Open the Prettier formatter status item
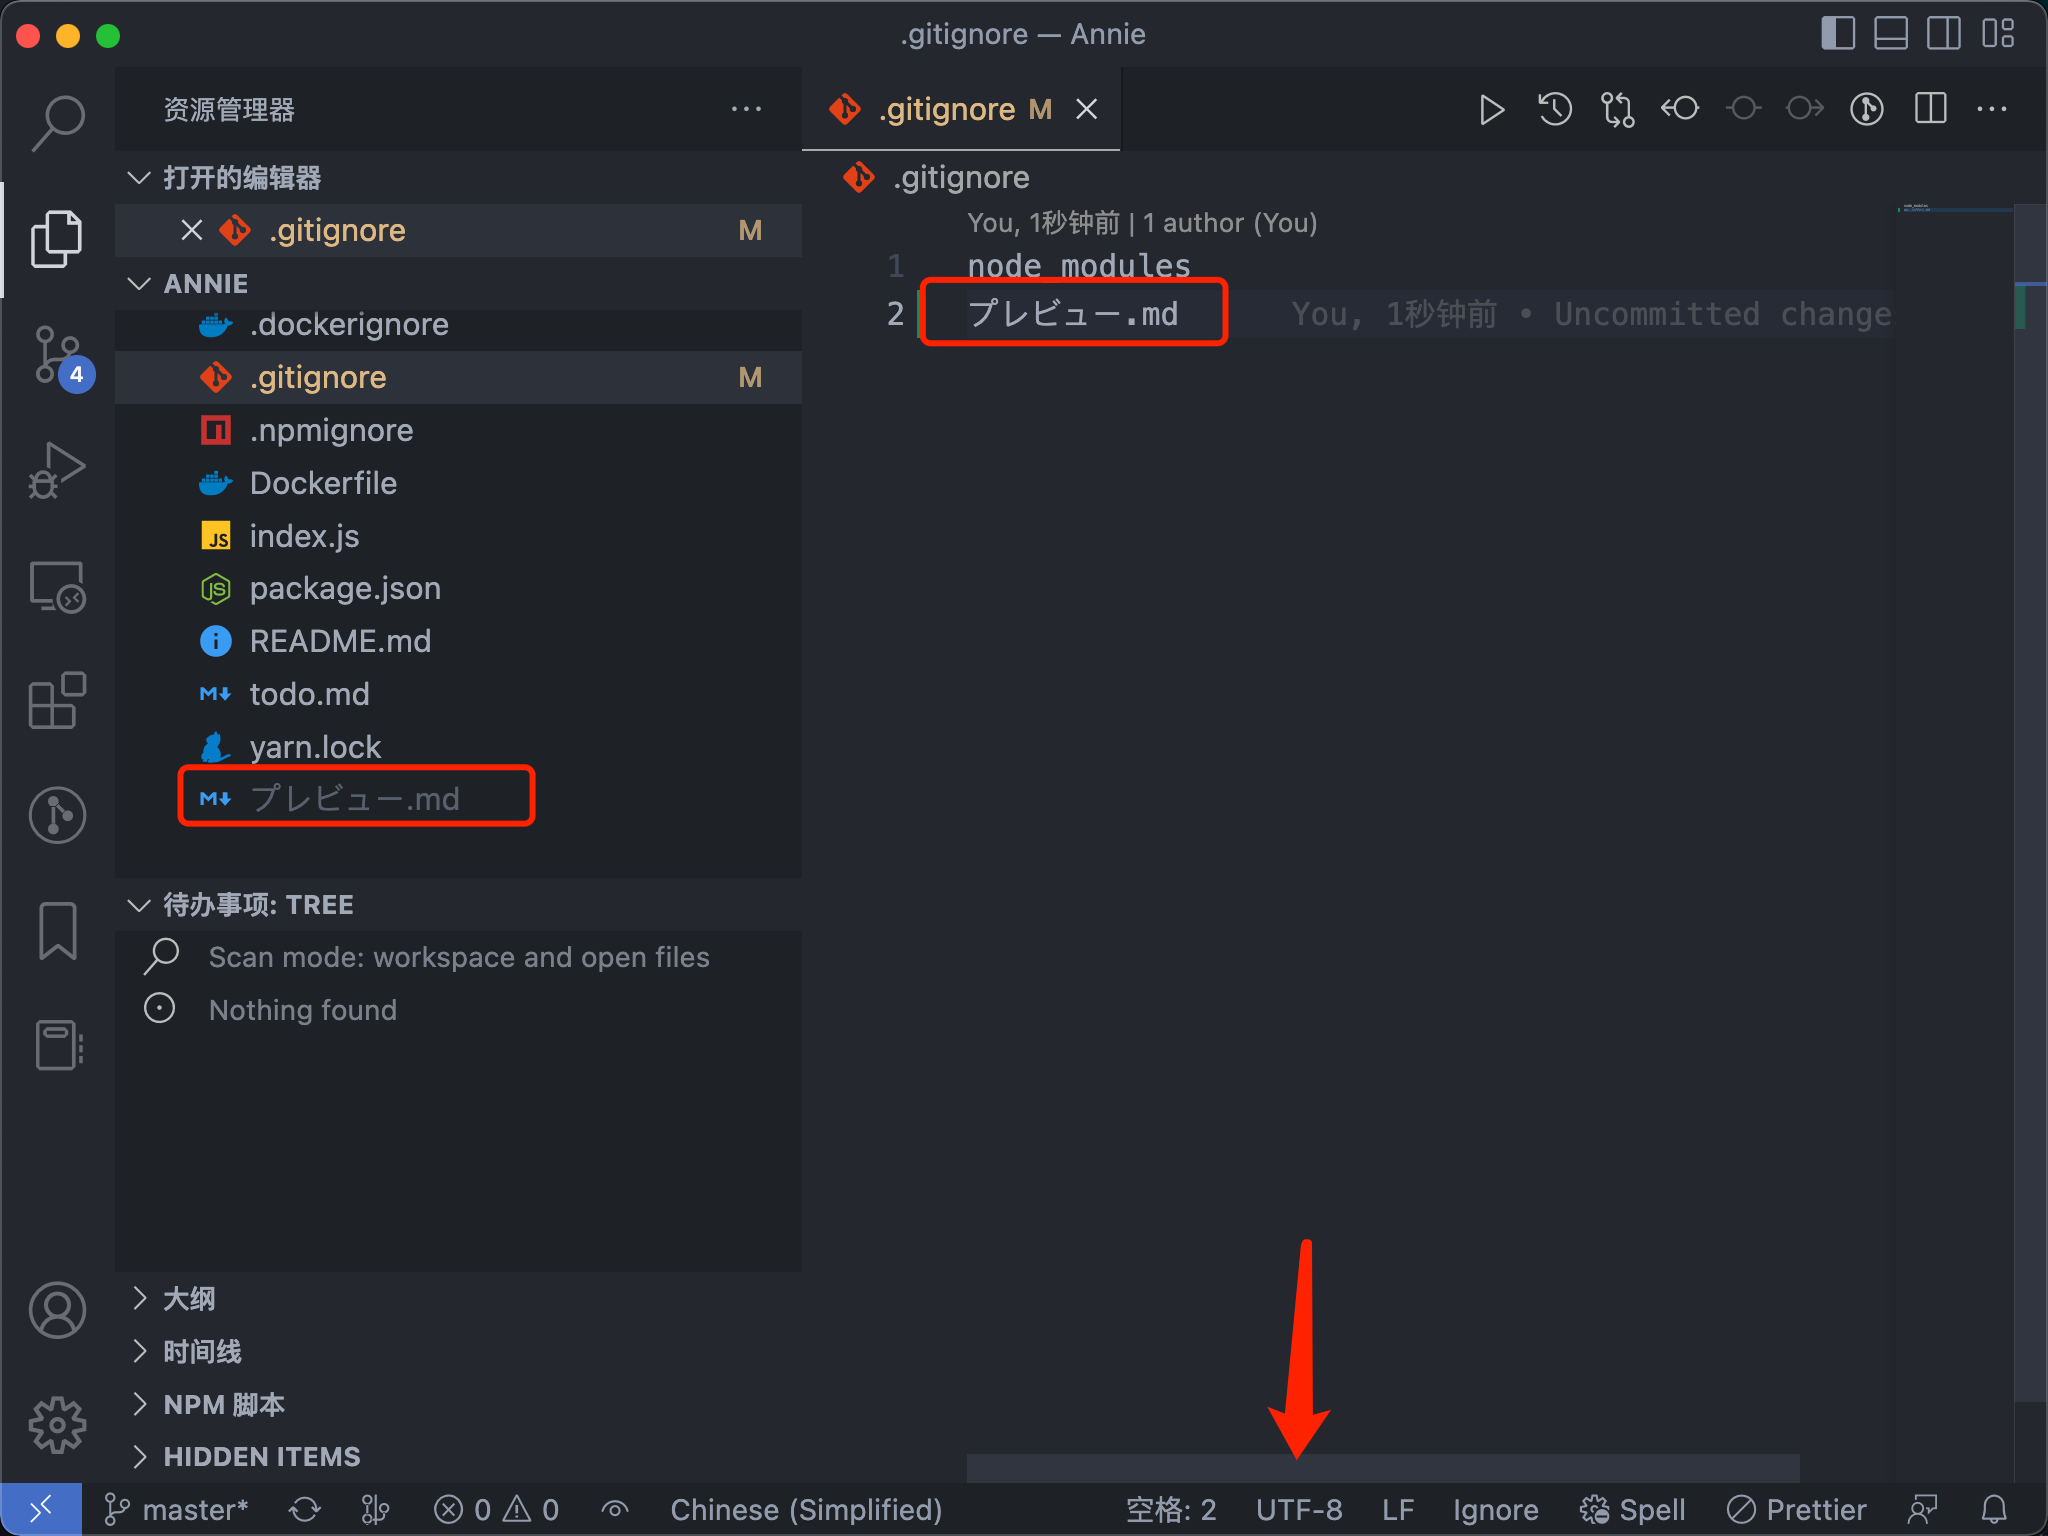The image size is (2048, 1536). pyautogui.click(x=1797, y=1509)
